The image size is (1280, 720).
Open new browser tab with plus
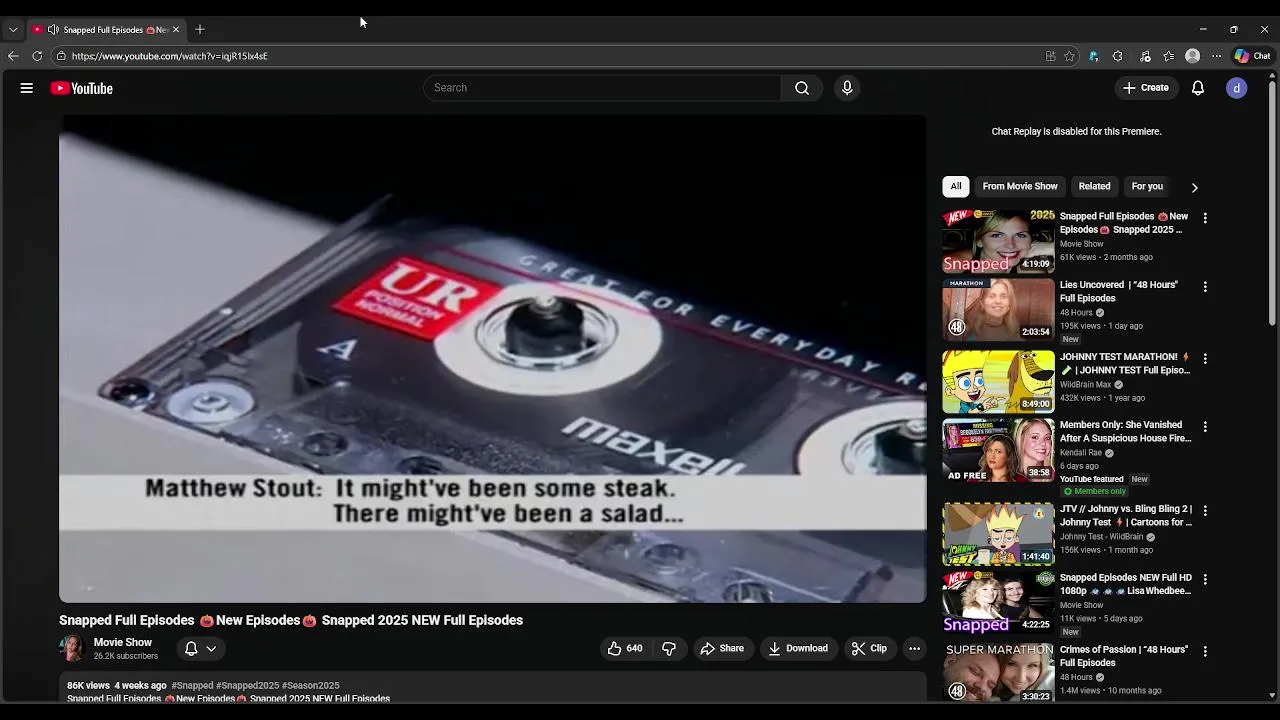coord(200,29)
